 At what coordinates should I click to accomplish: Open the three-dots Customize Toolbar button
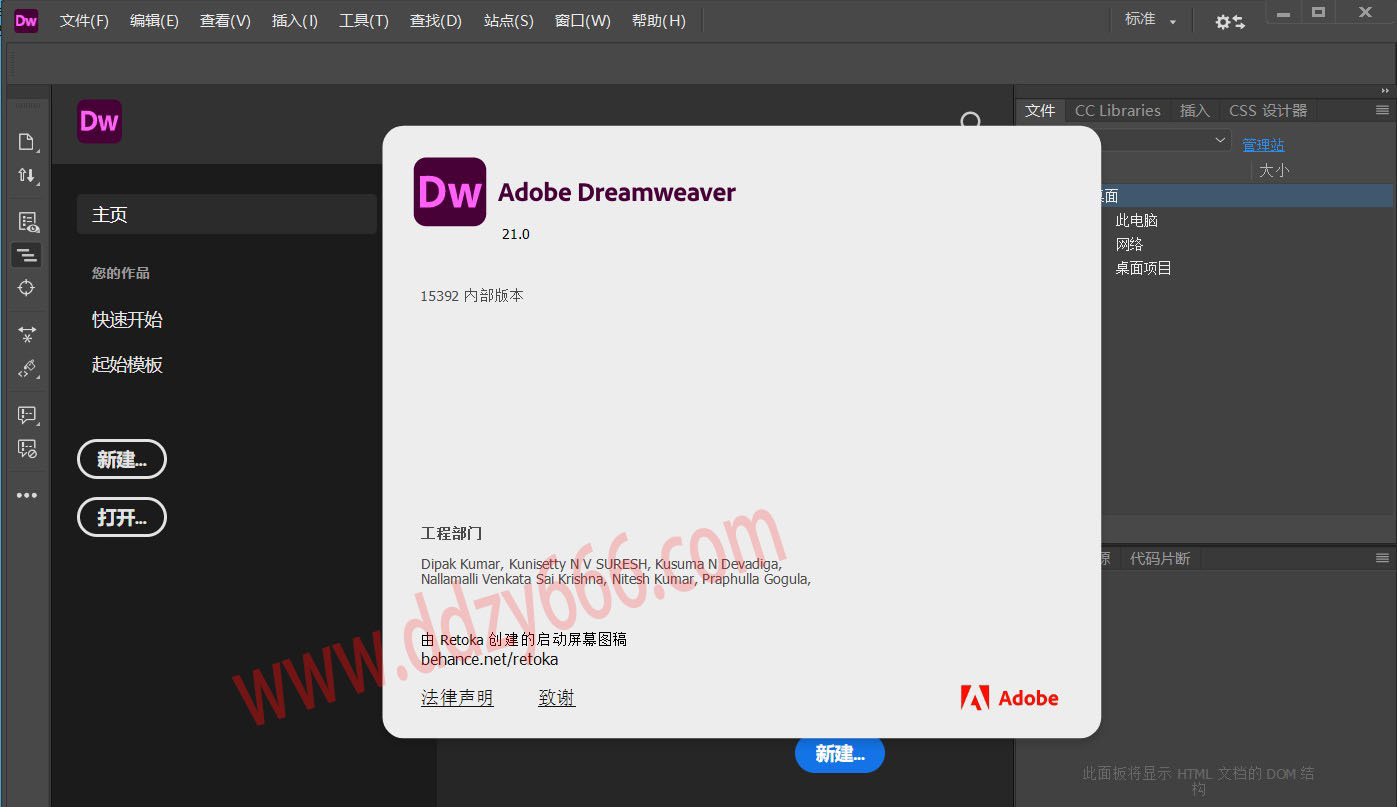click(x=27, y=495)
